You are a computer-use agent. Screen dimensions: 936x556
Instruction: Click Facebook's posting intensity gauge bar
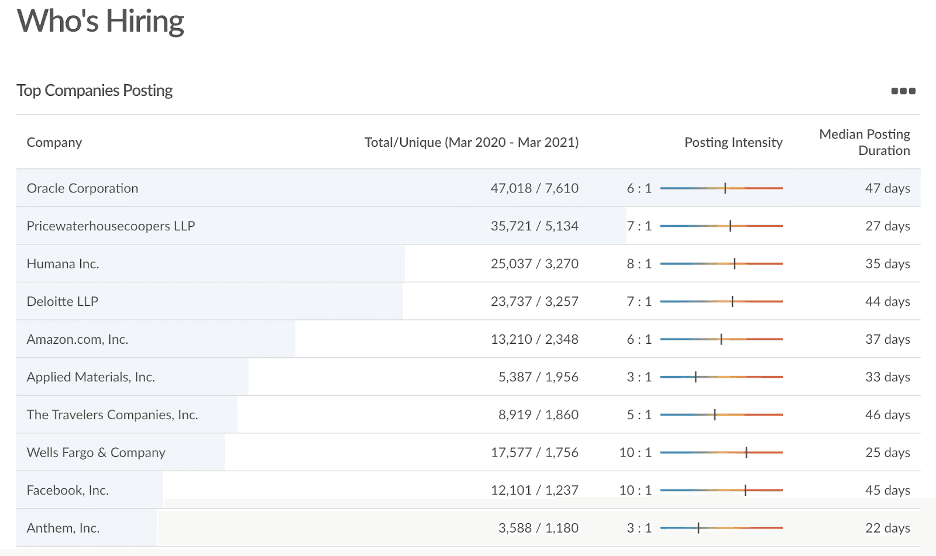coord(721,490)
